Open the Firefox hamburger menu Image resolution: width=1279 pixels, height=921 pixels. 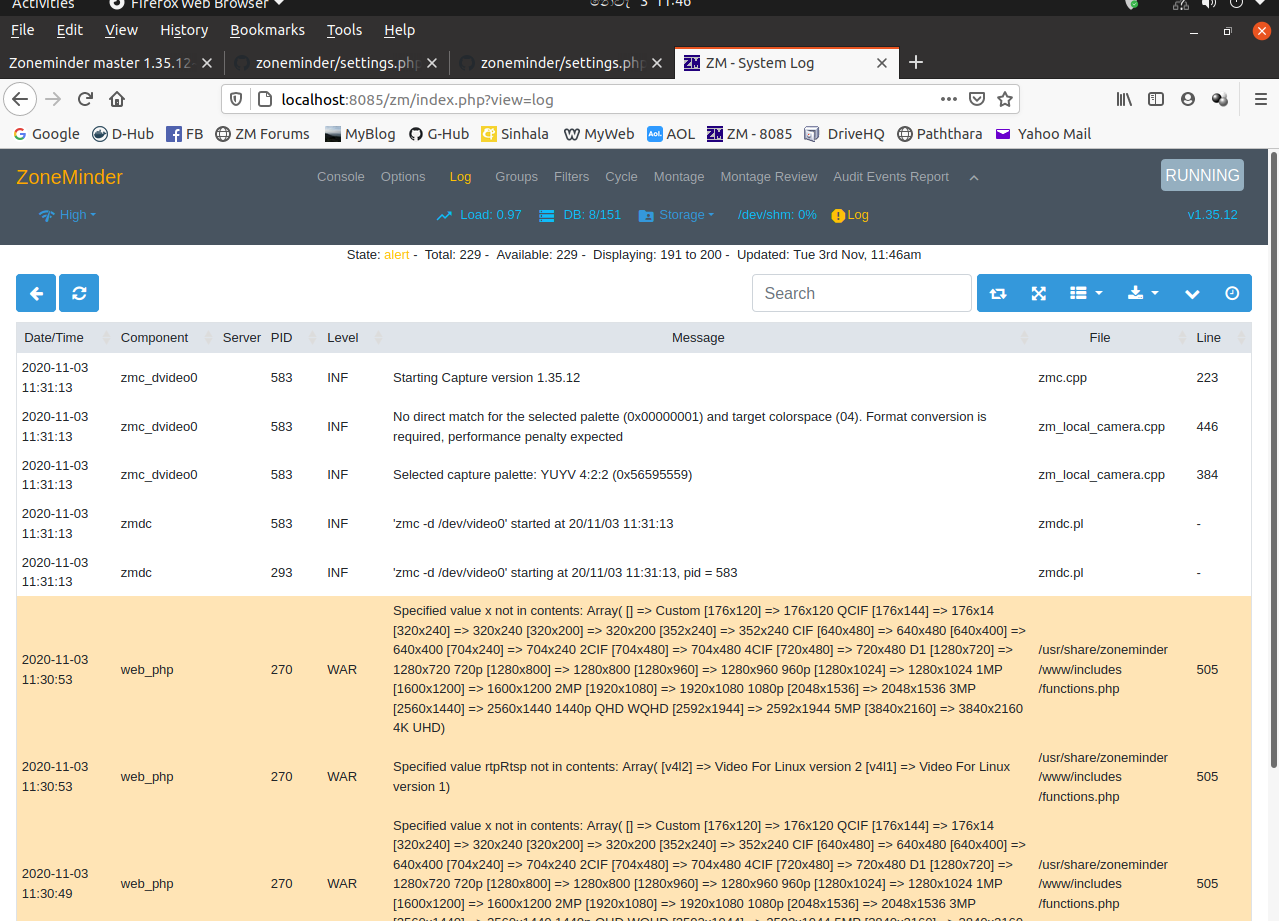(1261, 99)
